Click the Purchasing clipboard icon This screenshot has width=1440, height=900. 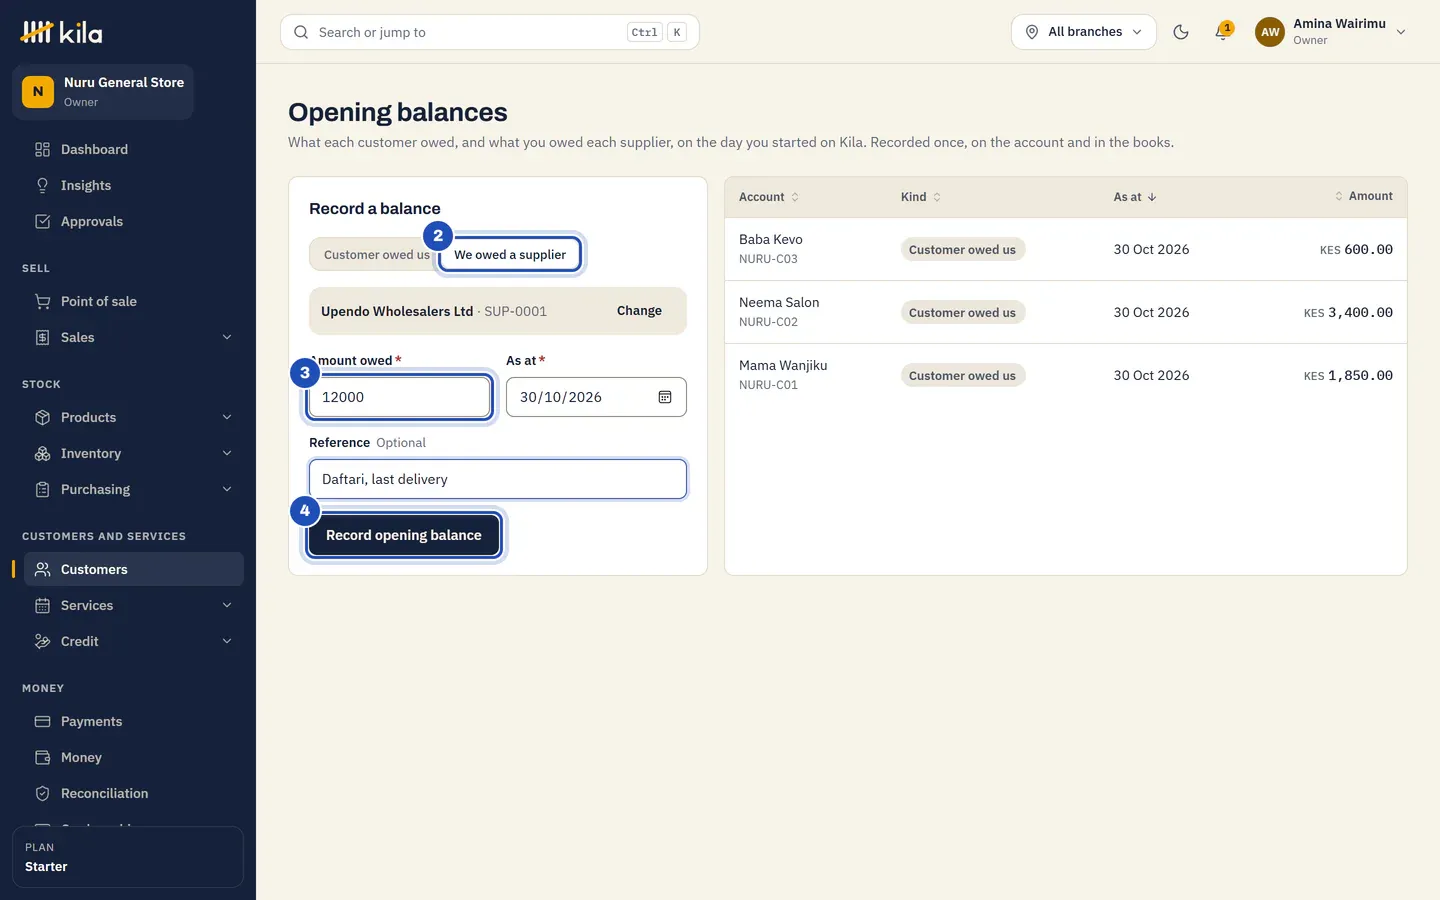42,490
